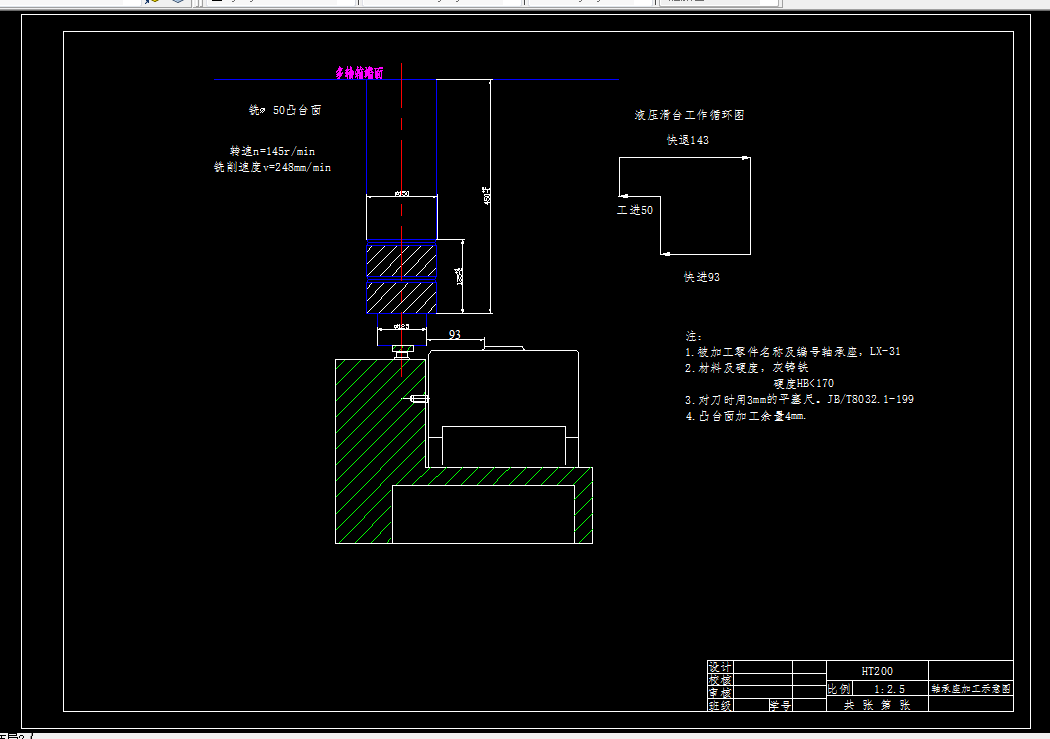This screenshot has height=739, width=1050.
Task: Select the 共 张 第 张 text
Action: pos(877,705)
